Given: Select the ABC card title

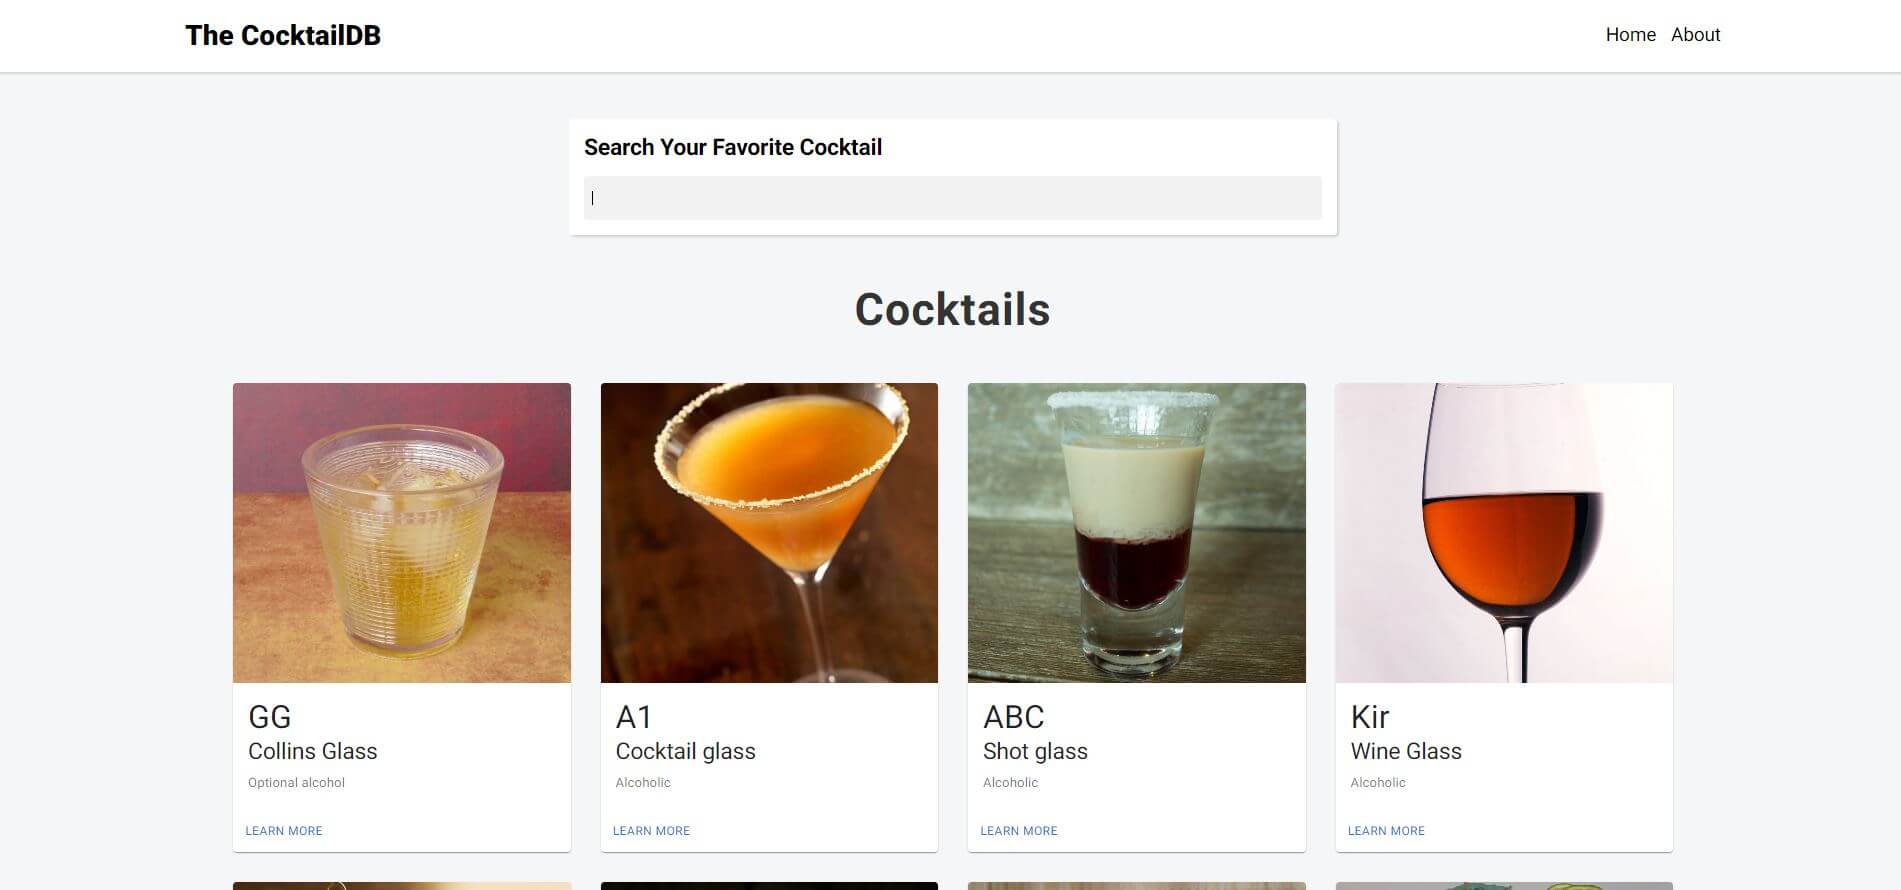Looking at the screenshot, I should click(x=1014, y=717).
